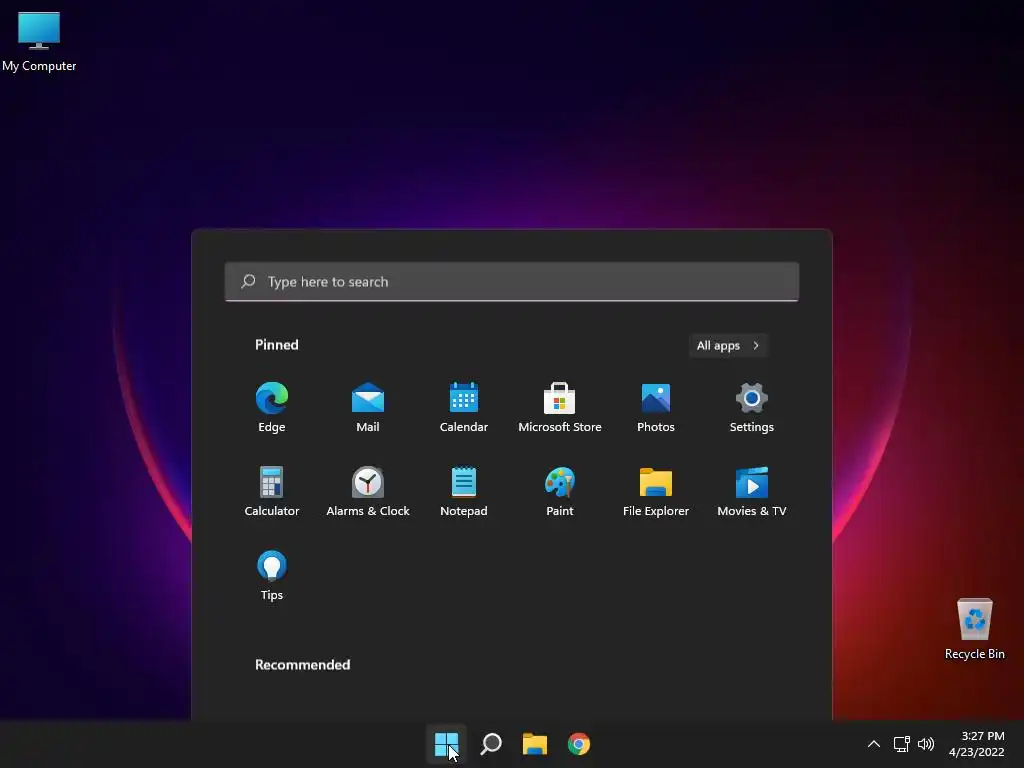This screenshot has height=768, width=1024.
Task: Open Settings from pinned apps
Action: pos(752,408)
